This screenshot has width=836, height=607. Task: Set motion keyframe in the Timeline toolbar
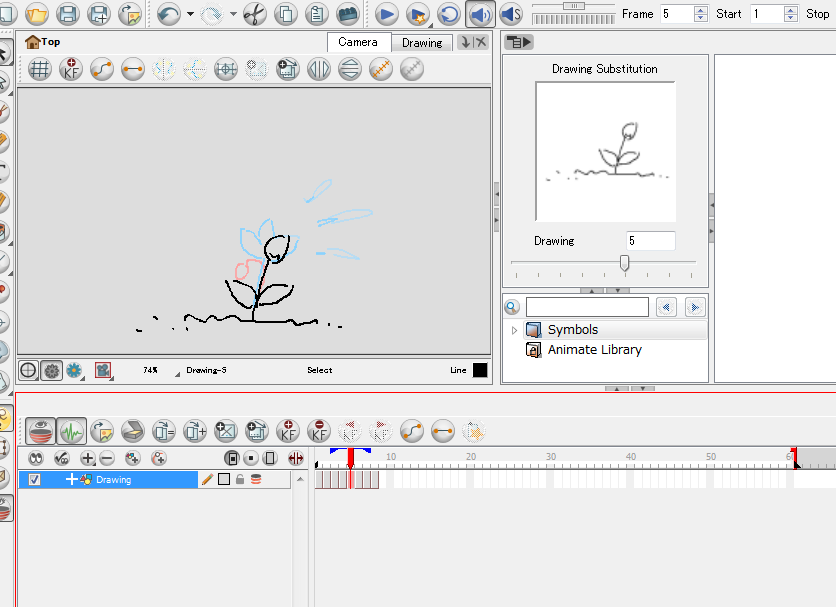(412, 432)
